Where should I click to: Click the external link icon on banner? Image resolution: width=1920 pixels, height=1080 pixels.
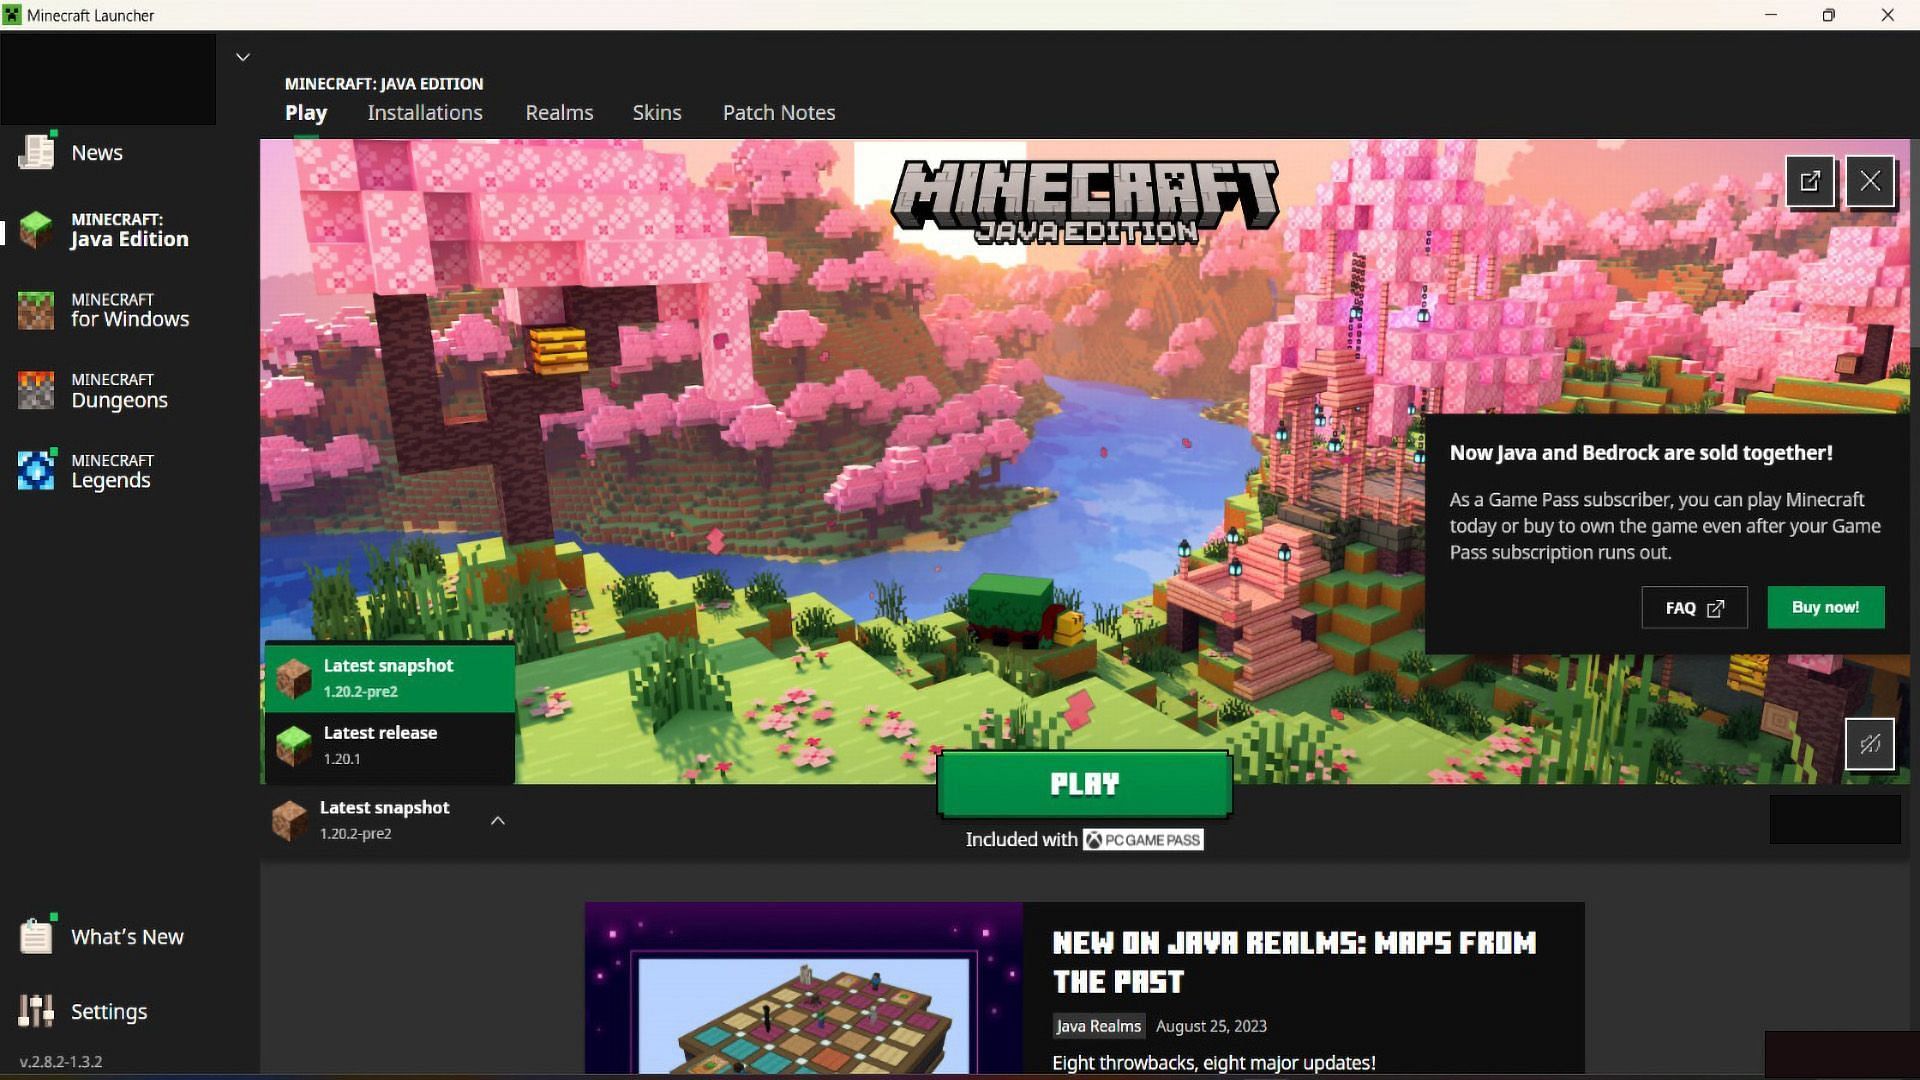[x=1809, y=181]
